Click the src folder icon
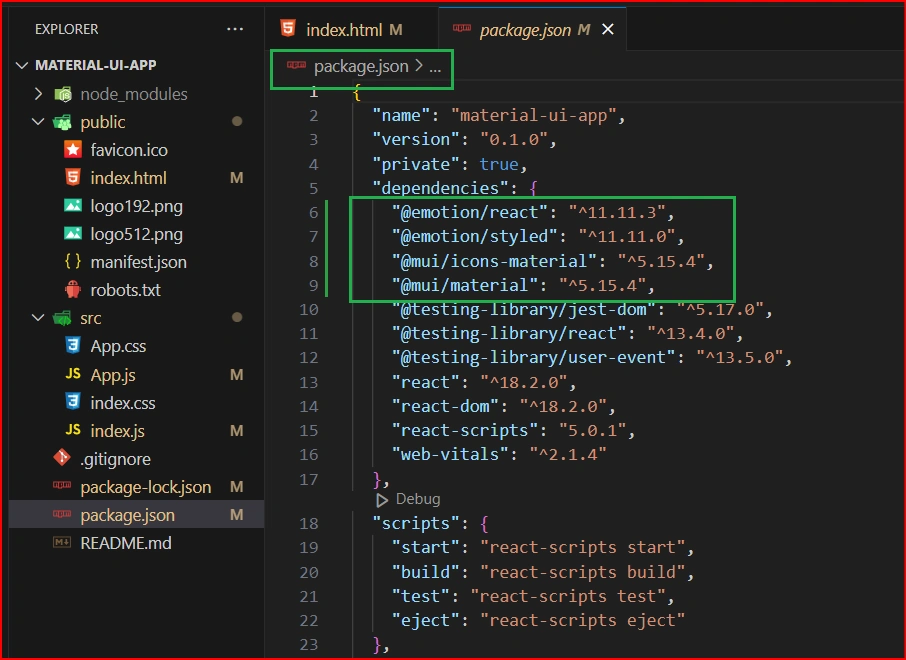The height and width of the screenshot is (660, 906). 62,318
